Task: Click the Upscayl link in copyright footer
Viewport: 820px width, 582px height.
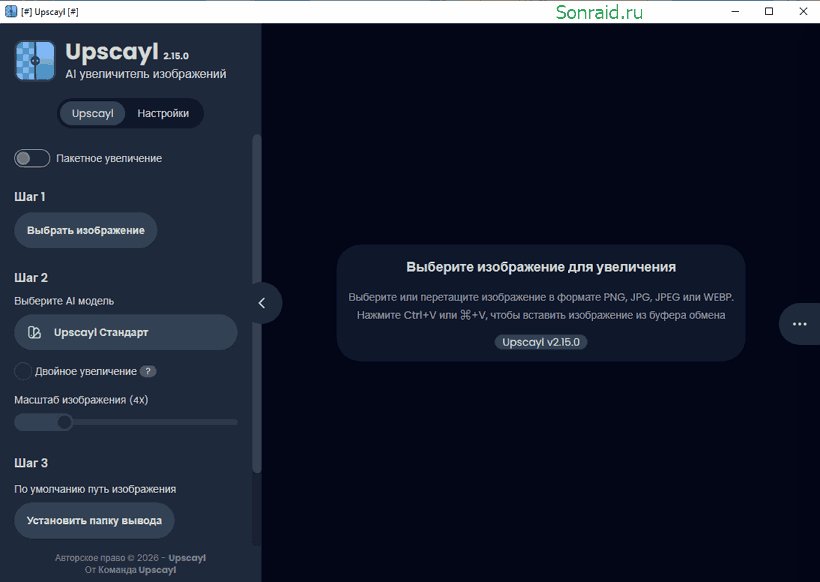Action: [187, 558]
